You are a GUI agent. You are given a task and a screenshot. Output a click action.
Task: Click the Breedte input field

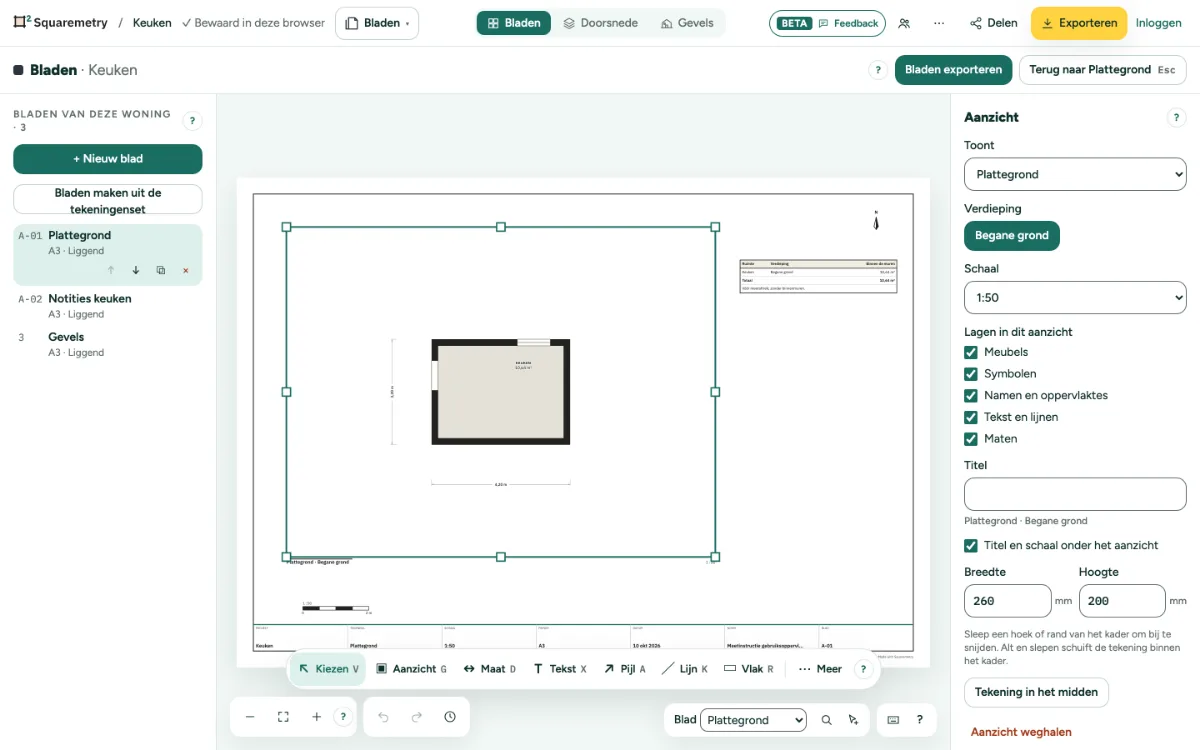click(1008, 601)
